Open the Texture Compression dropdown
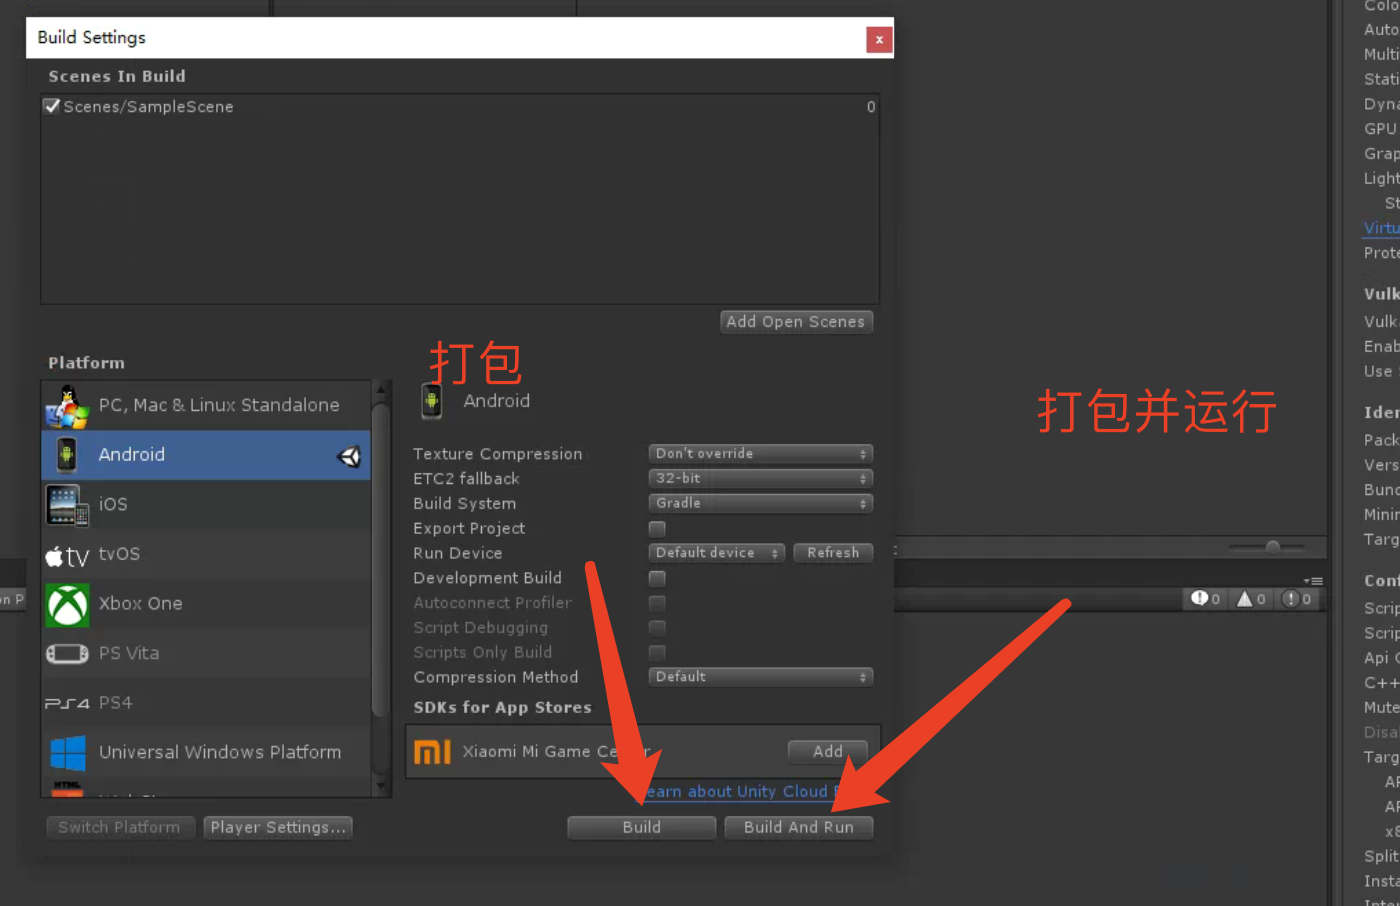Viewport: 1400px width, 906px height. click(x=760, y=453)
